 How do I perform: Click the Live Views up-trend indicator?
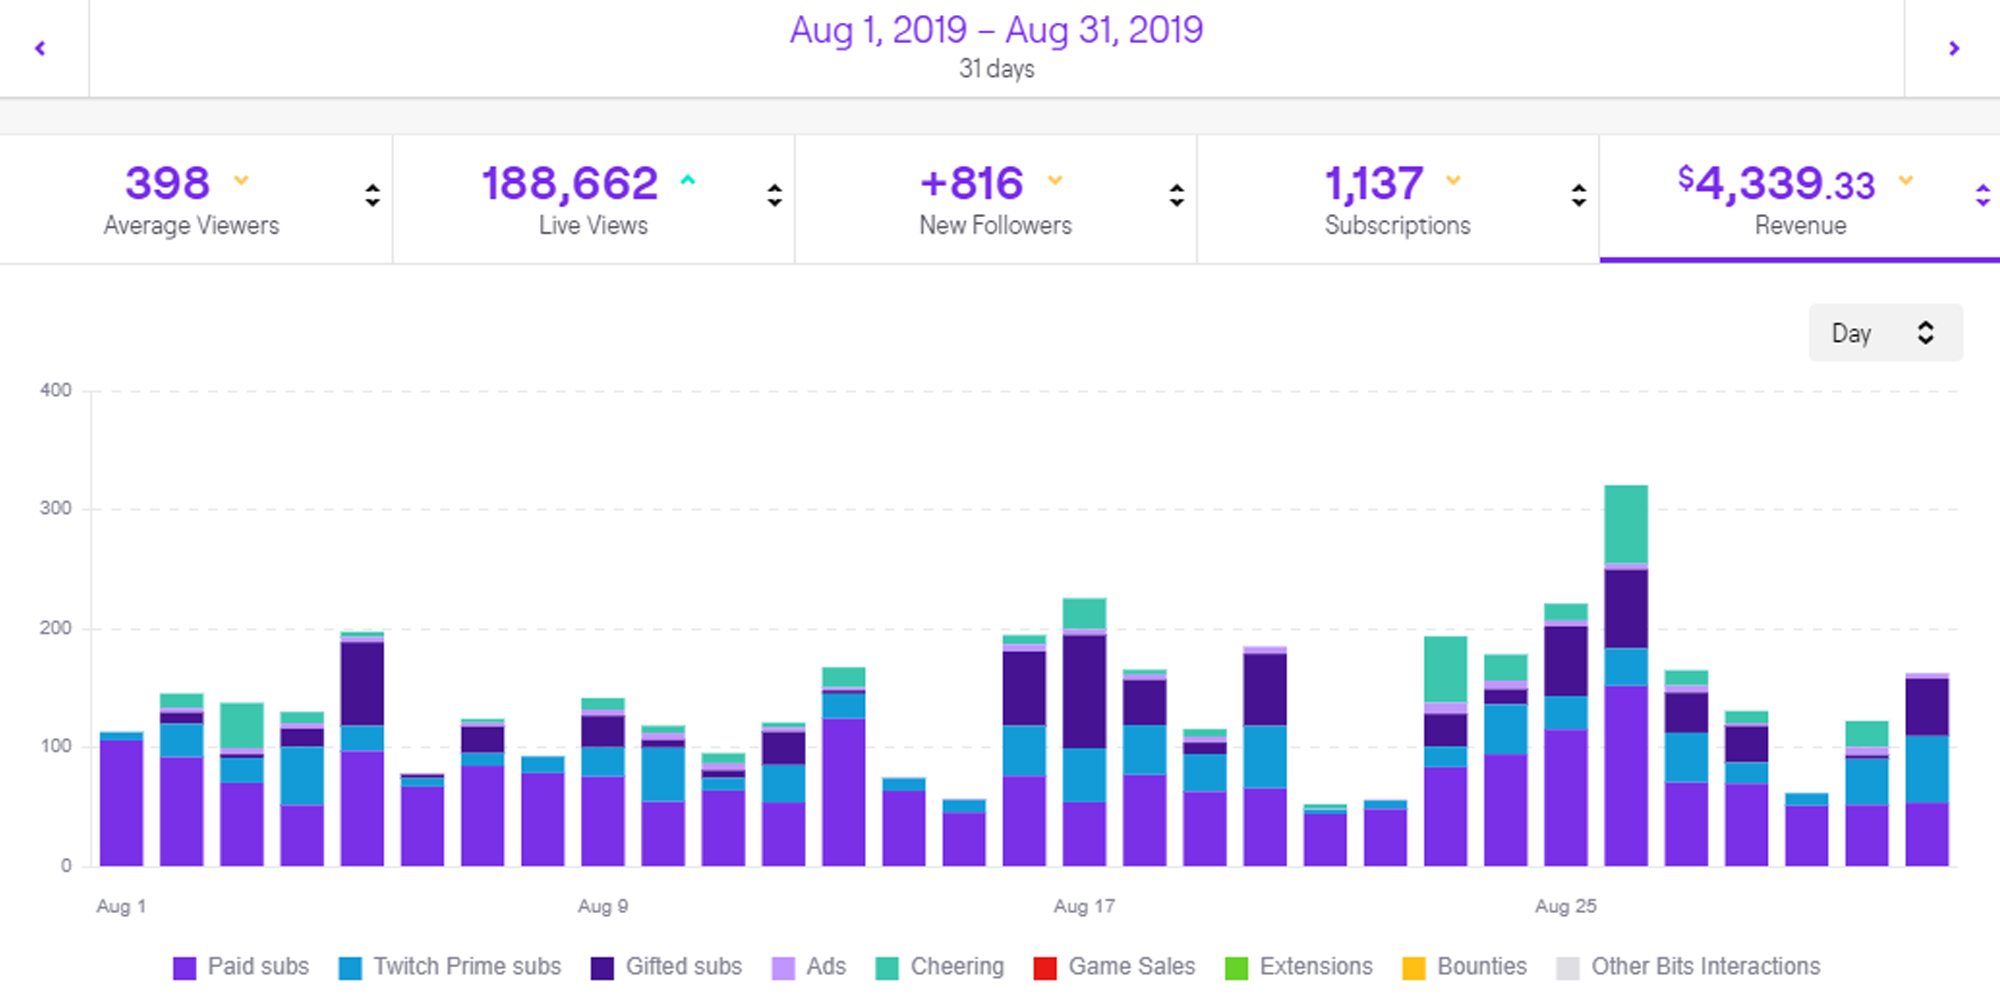pos(688,180)
